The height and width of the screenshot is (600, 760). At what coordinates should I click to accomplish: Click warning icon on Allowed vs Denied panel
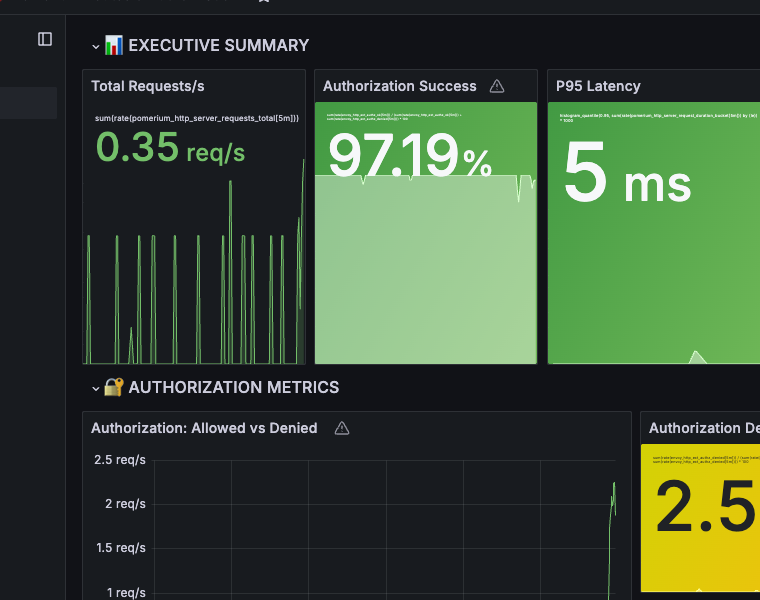342,428
